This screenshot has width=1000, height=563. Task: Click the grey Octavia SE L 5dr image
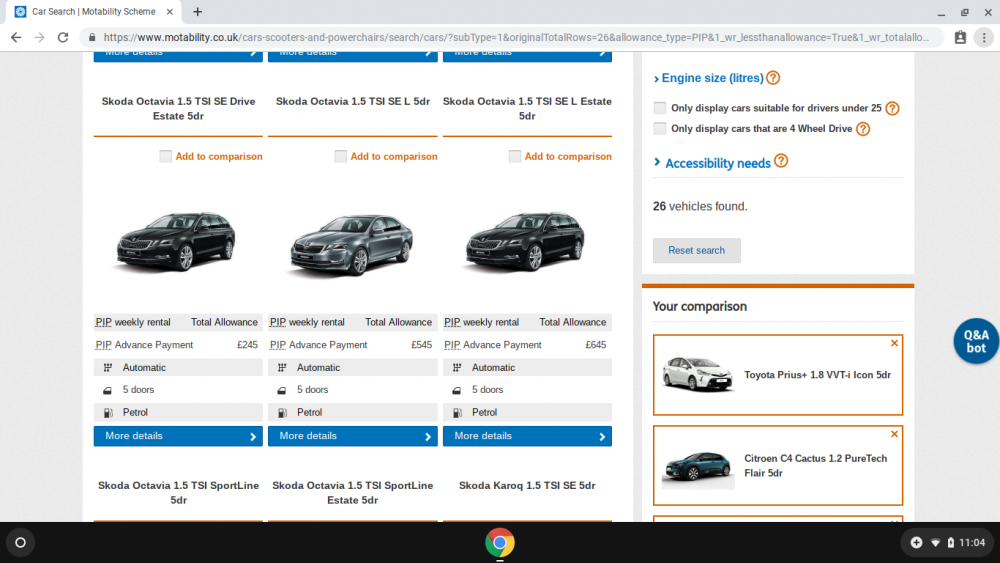click(x=351, y=245)
